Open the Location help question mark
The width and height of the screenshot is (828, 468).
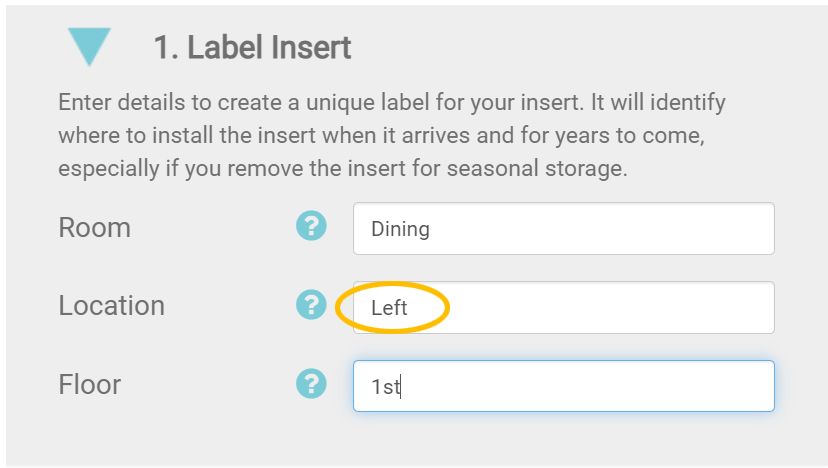pos(311,305)
